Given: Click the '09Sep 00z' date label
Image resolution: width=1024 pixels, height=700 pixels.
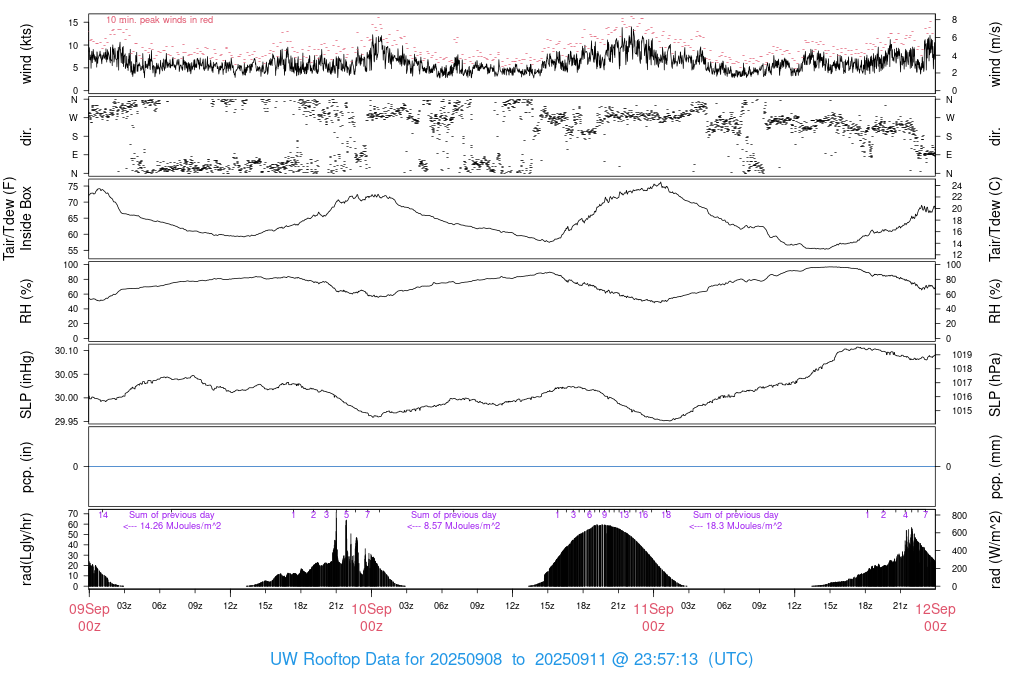Looking at the screenshot, I should 89,618.
